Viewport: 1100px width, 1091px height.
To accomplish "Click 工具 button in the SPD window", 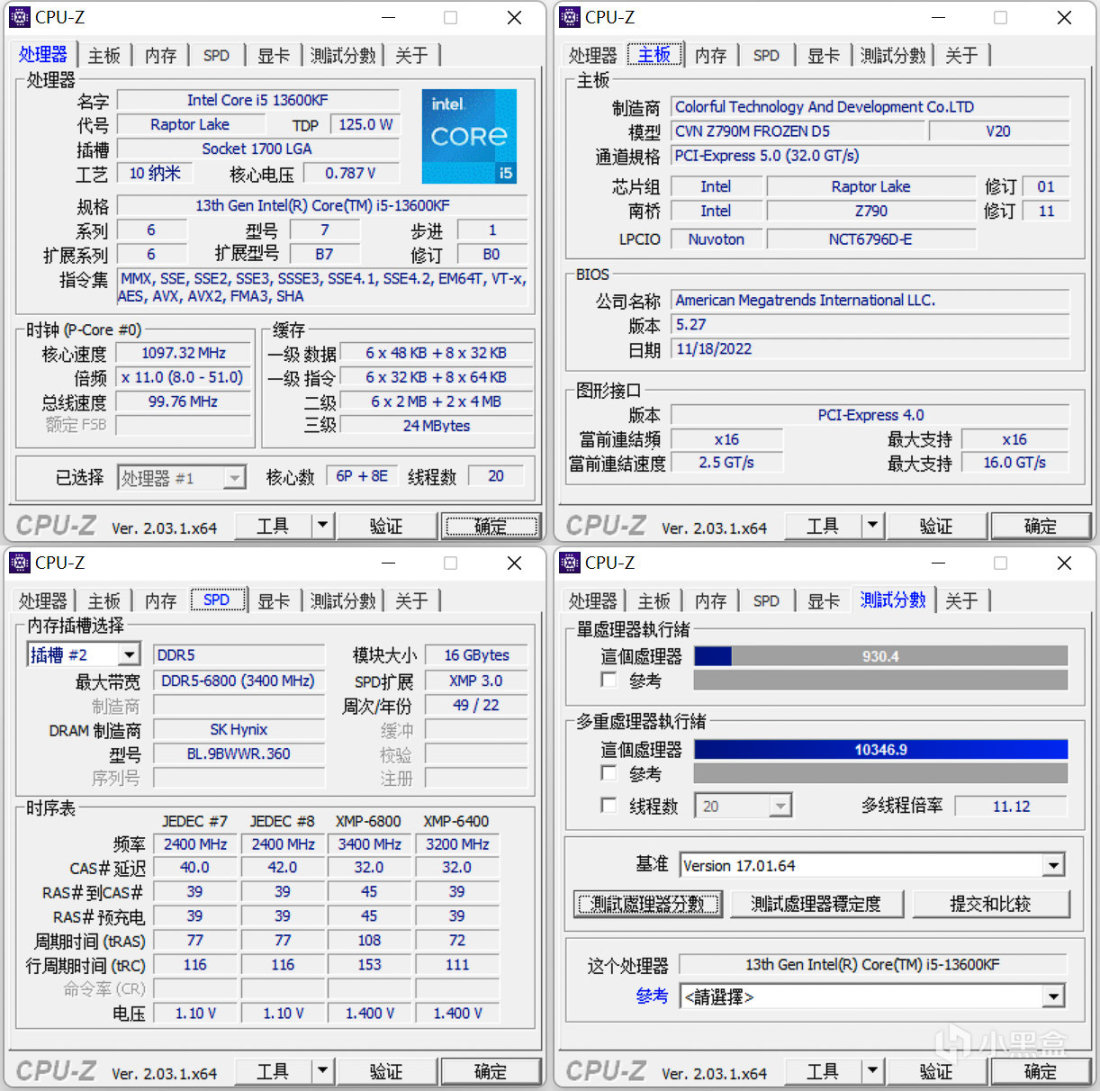I will (x=273, y=1071).
